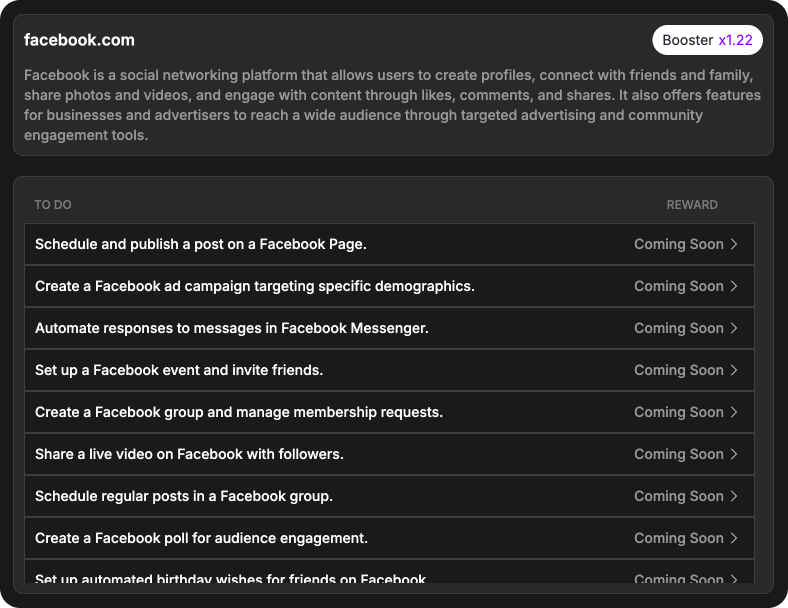Click the Booster x1.22 badge
Viewport: 788px width, 608px height.
707,40
